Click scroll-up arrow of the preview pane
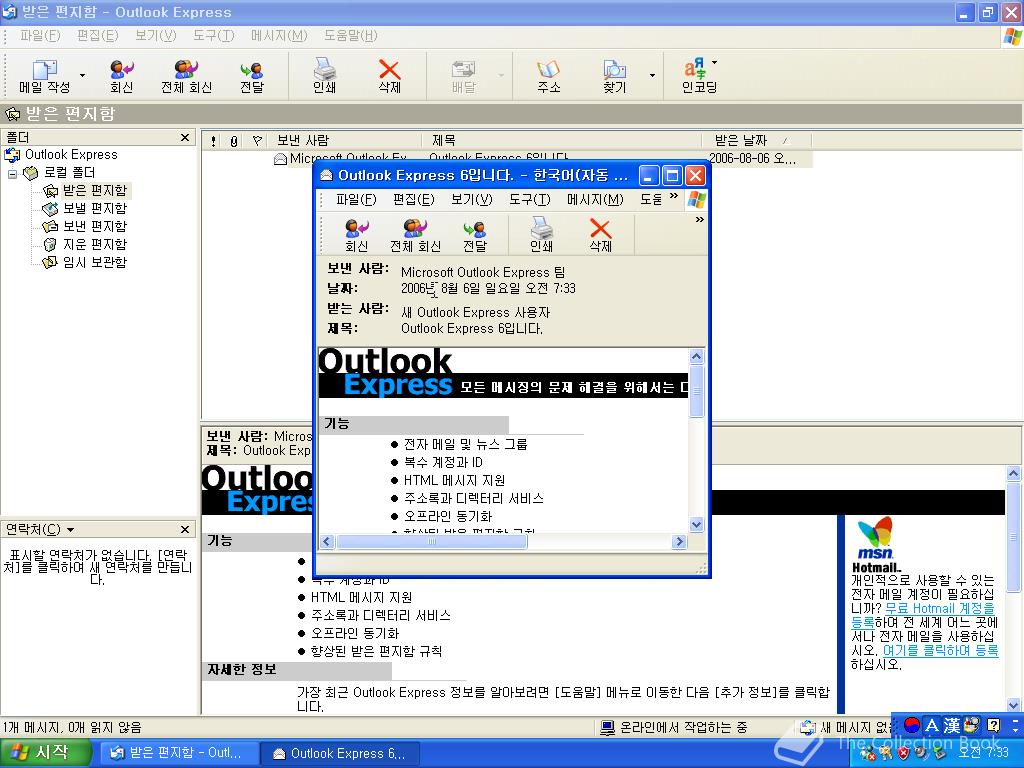Image resolution: width=1024 pixels, height=768 pixels. click(1013, 473)
